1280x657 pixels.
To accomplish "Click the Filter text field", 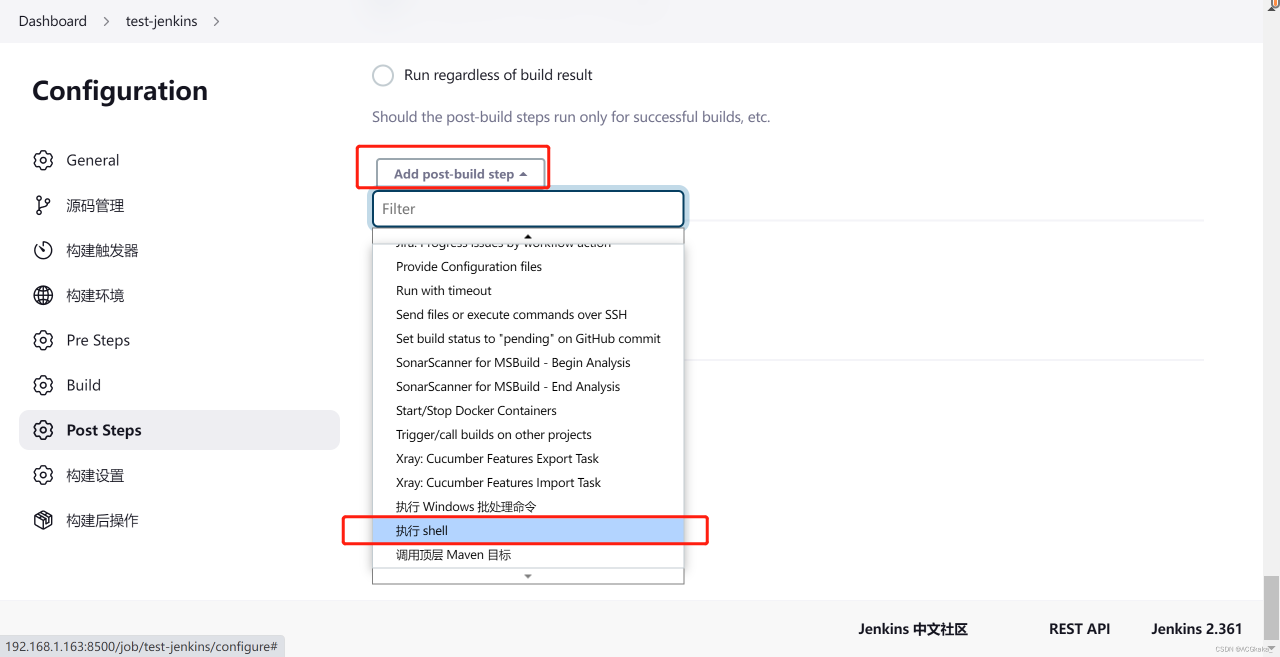I will (528, 209).
